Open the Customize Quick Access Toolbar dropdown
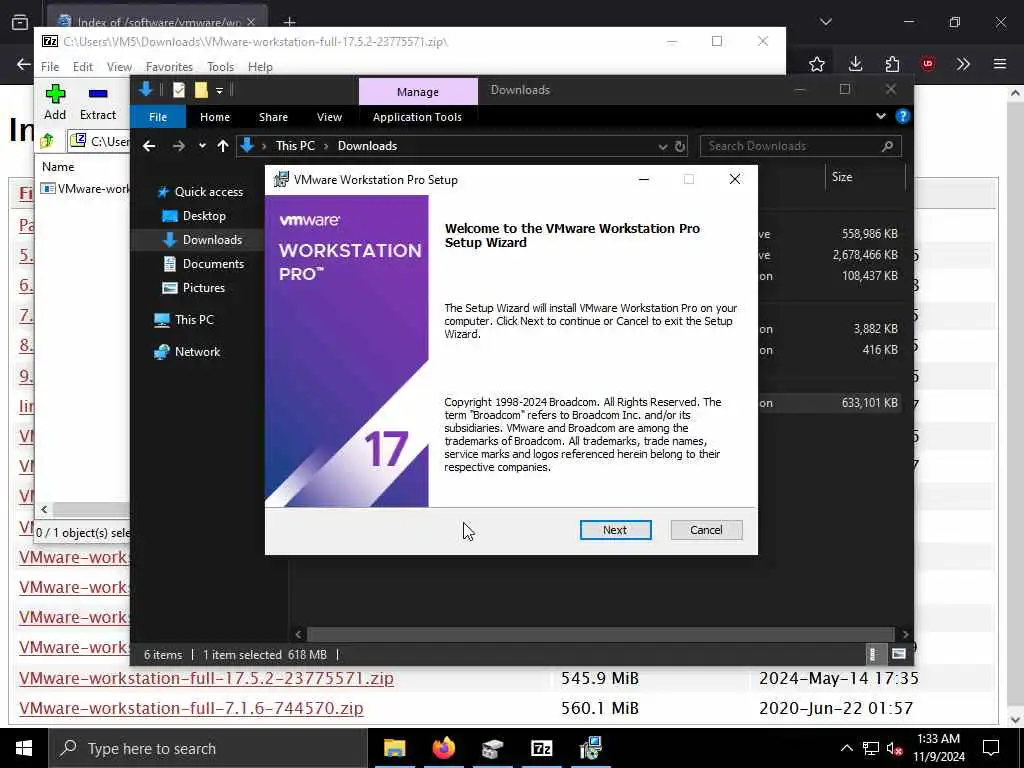 [219, 90]
